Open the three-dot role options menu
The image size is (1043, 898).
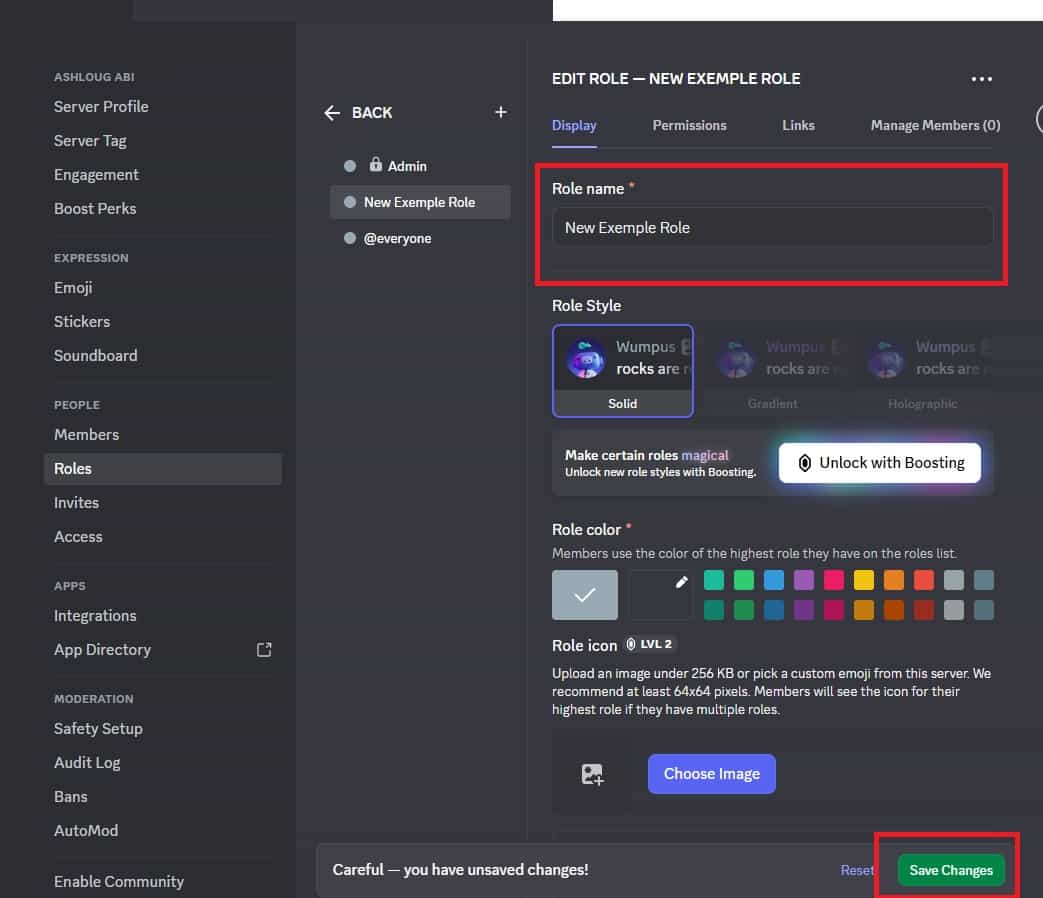[x=982, y=78]
